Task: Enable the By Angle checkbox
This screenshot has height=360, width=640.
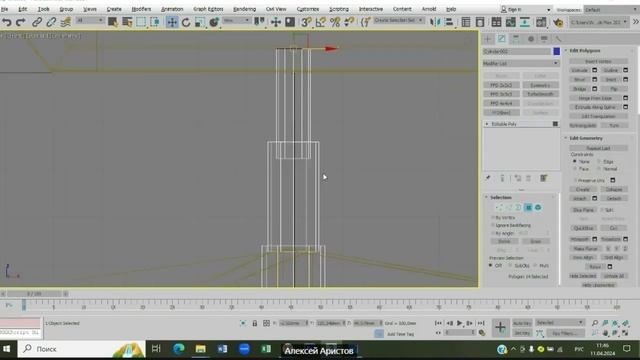Action: 493,233
